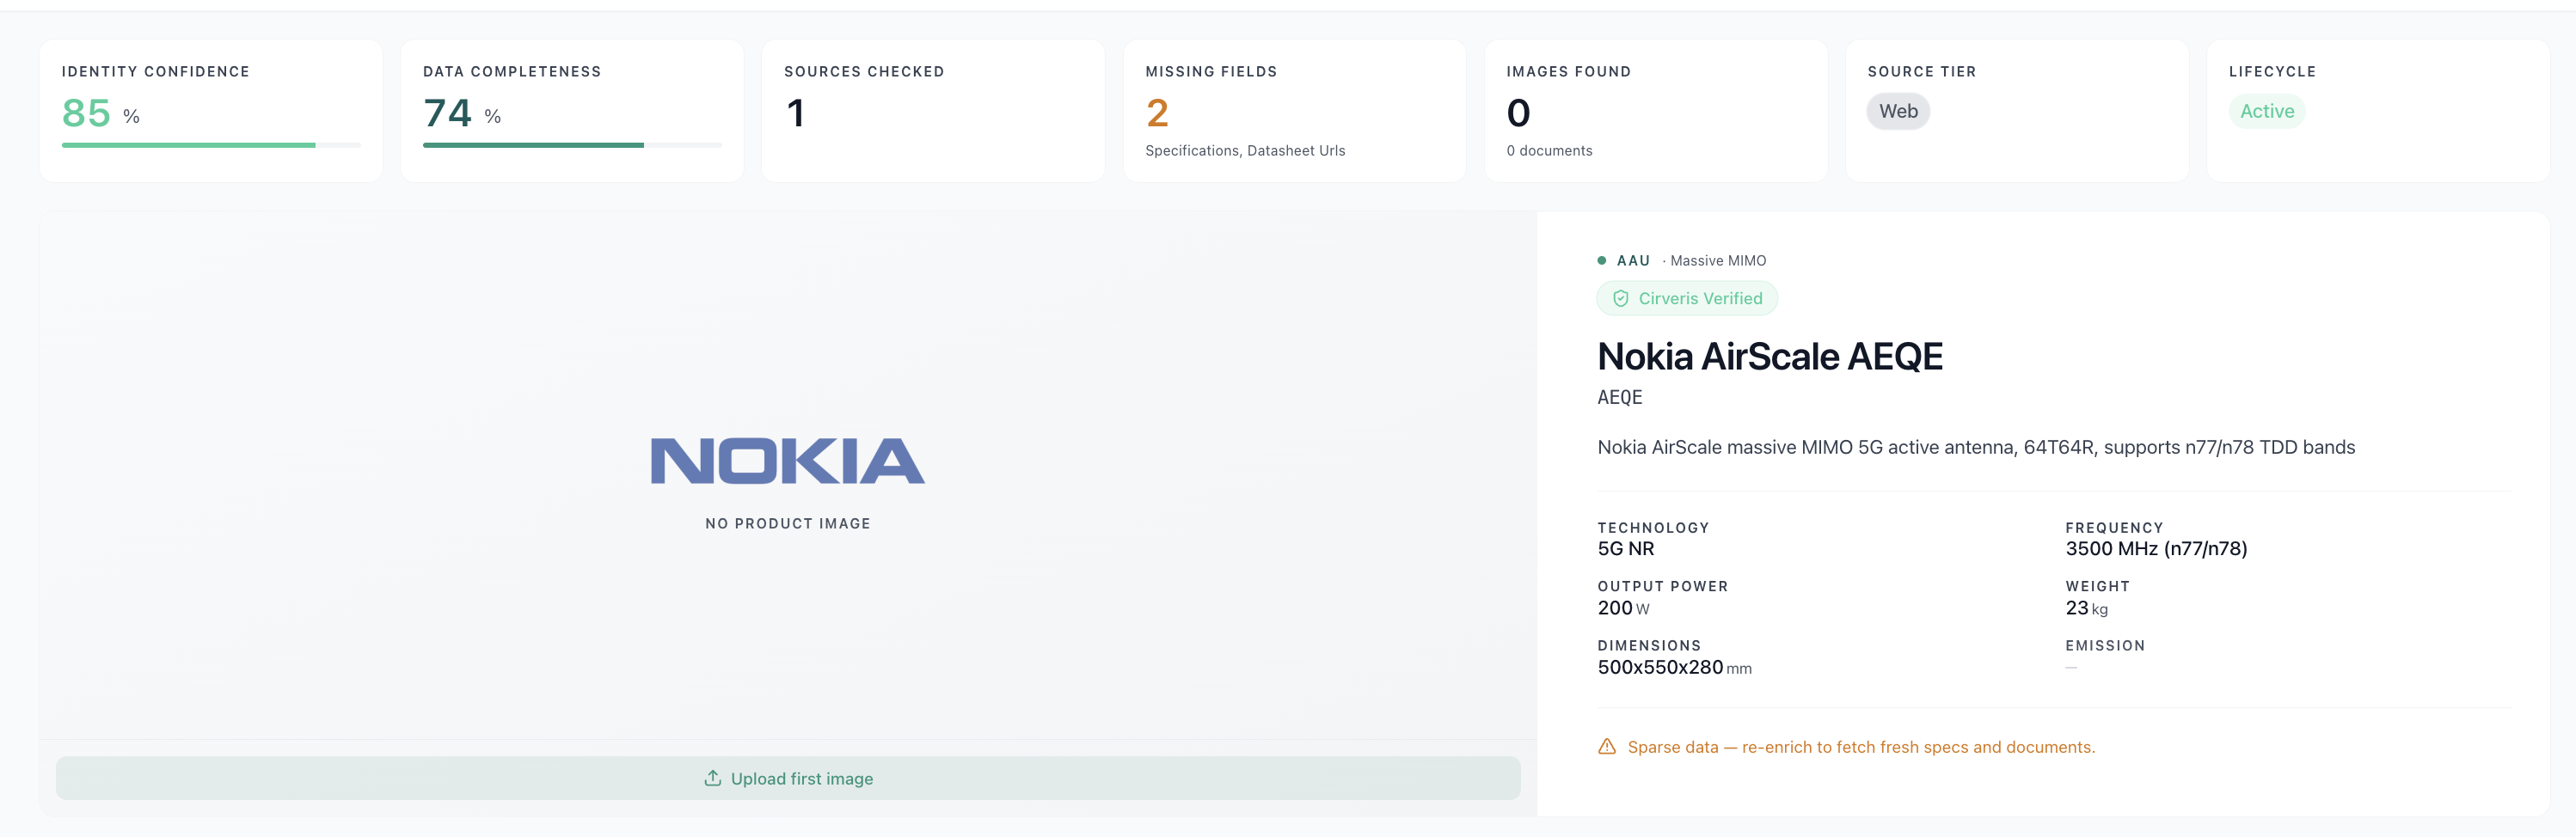2576x837 pixels.
Task: Open the Sources Checked card
Action: 933,111
